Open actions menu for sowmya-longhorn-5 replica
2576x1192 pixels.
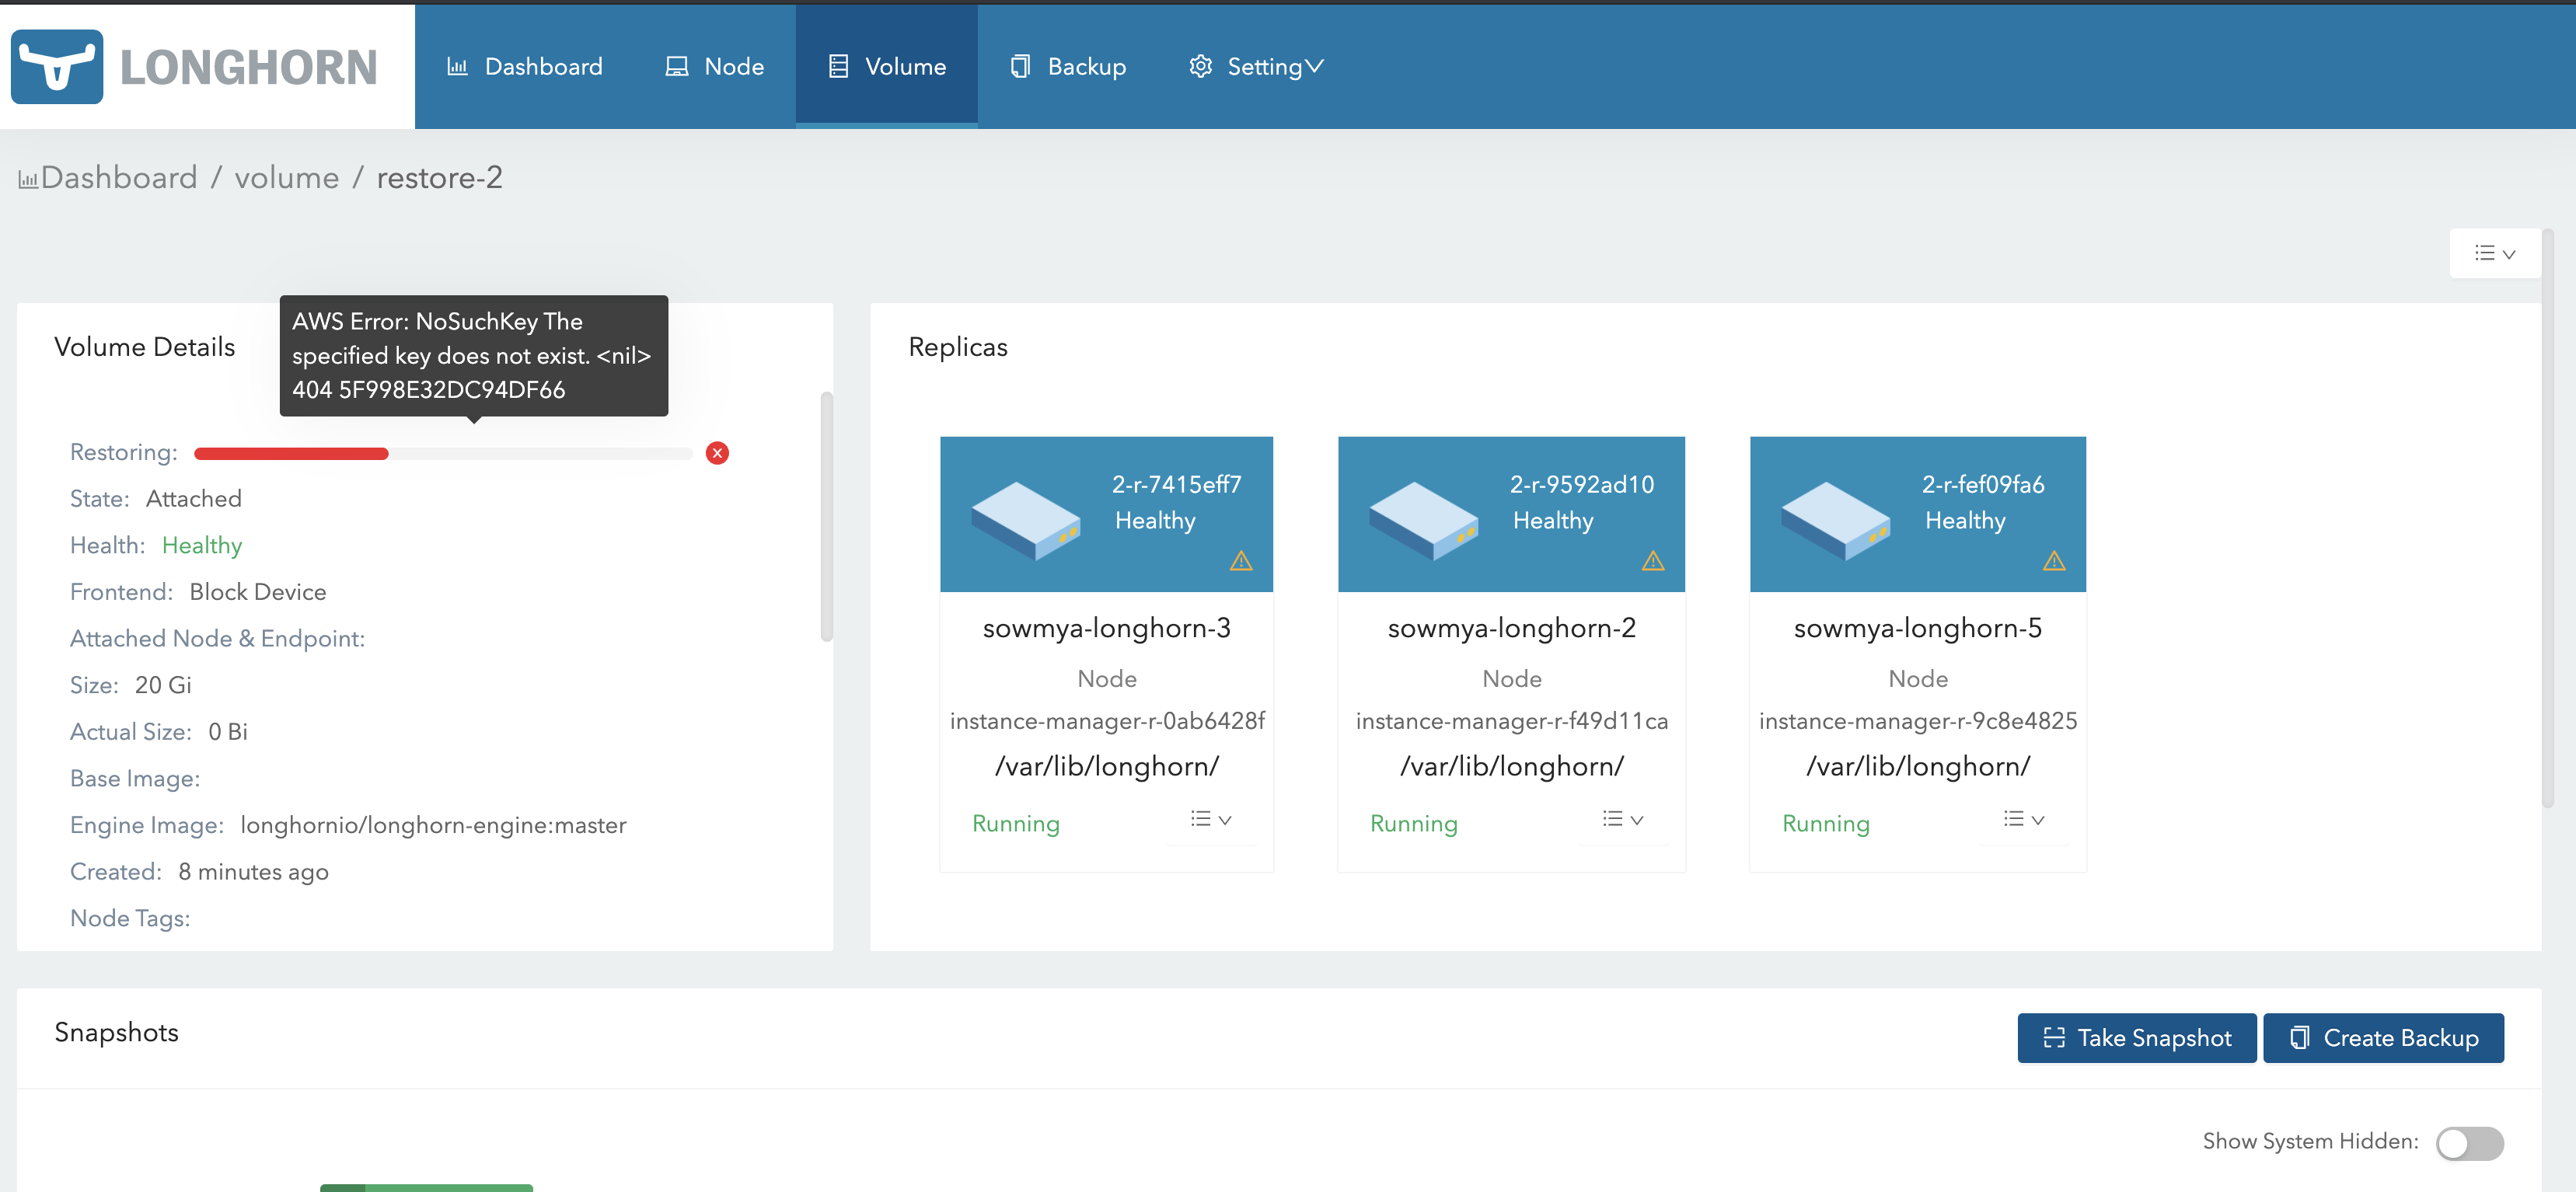pos(2024,820)
